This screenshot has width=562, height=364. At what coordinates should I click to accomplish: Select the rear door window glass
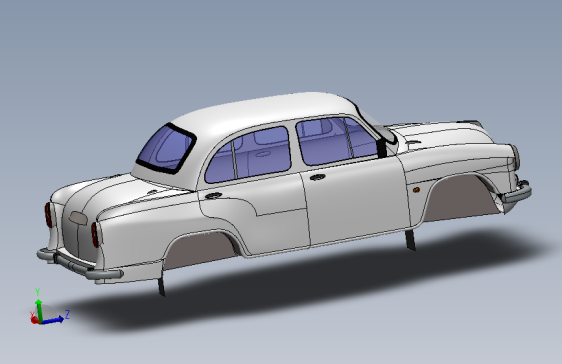point(263,154)
